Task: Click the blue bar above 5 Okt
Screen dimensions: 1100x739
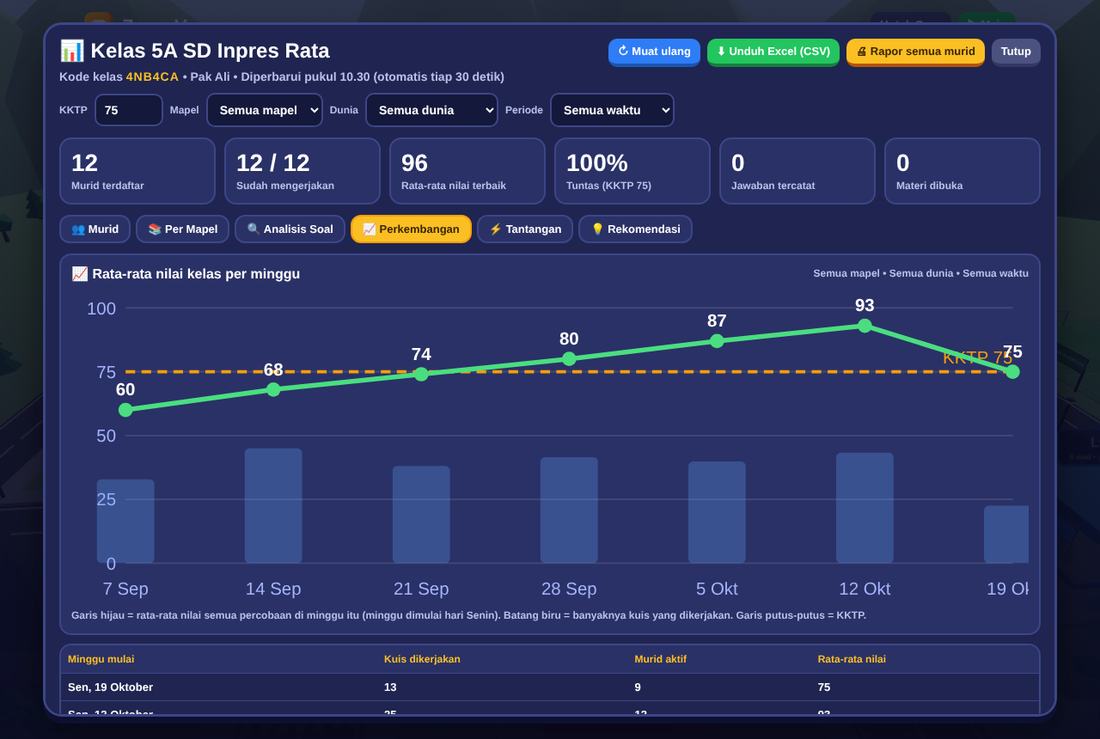Action: point(717,512)
